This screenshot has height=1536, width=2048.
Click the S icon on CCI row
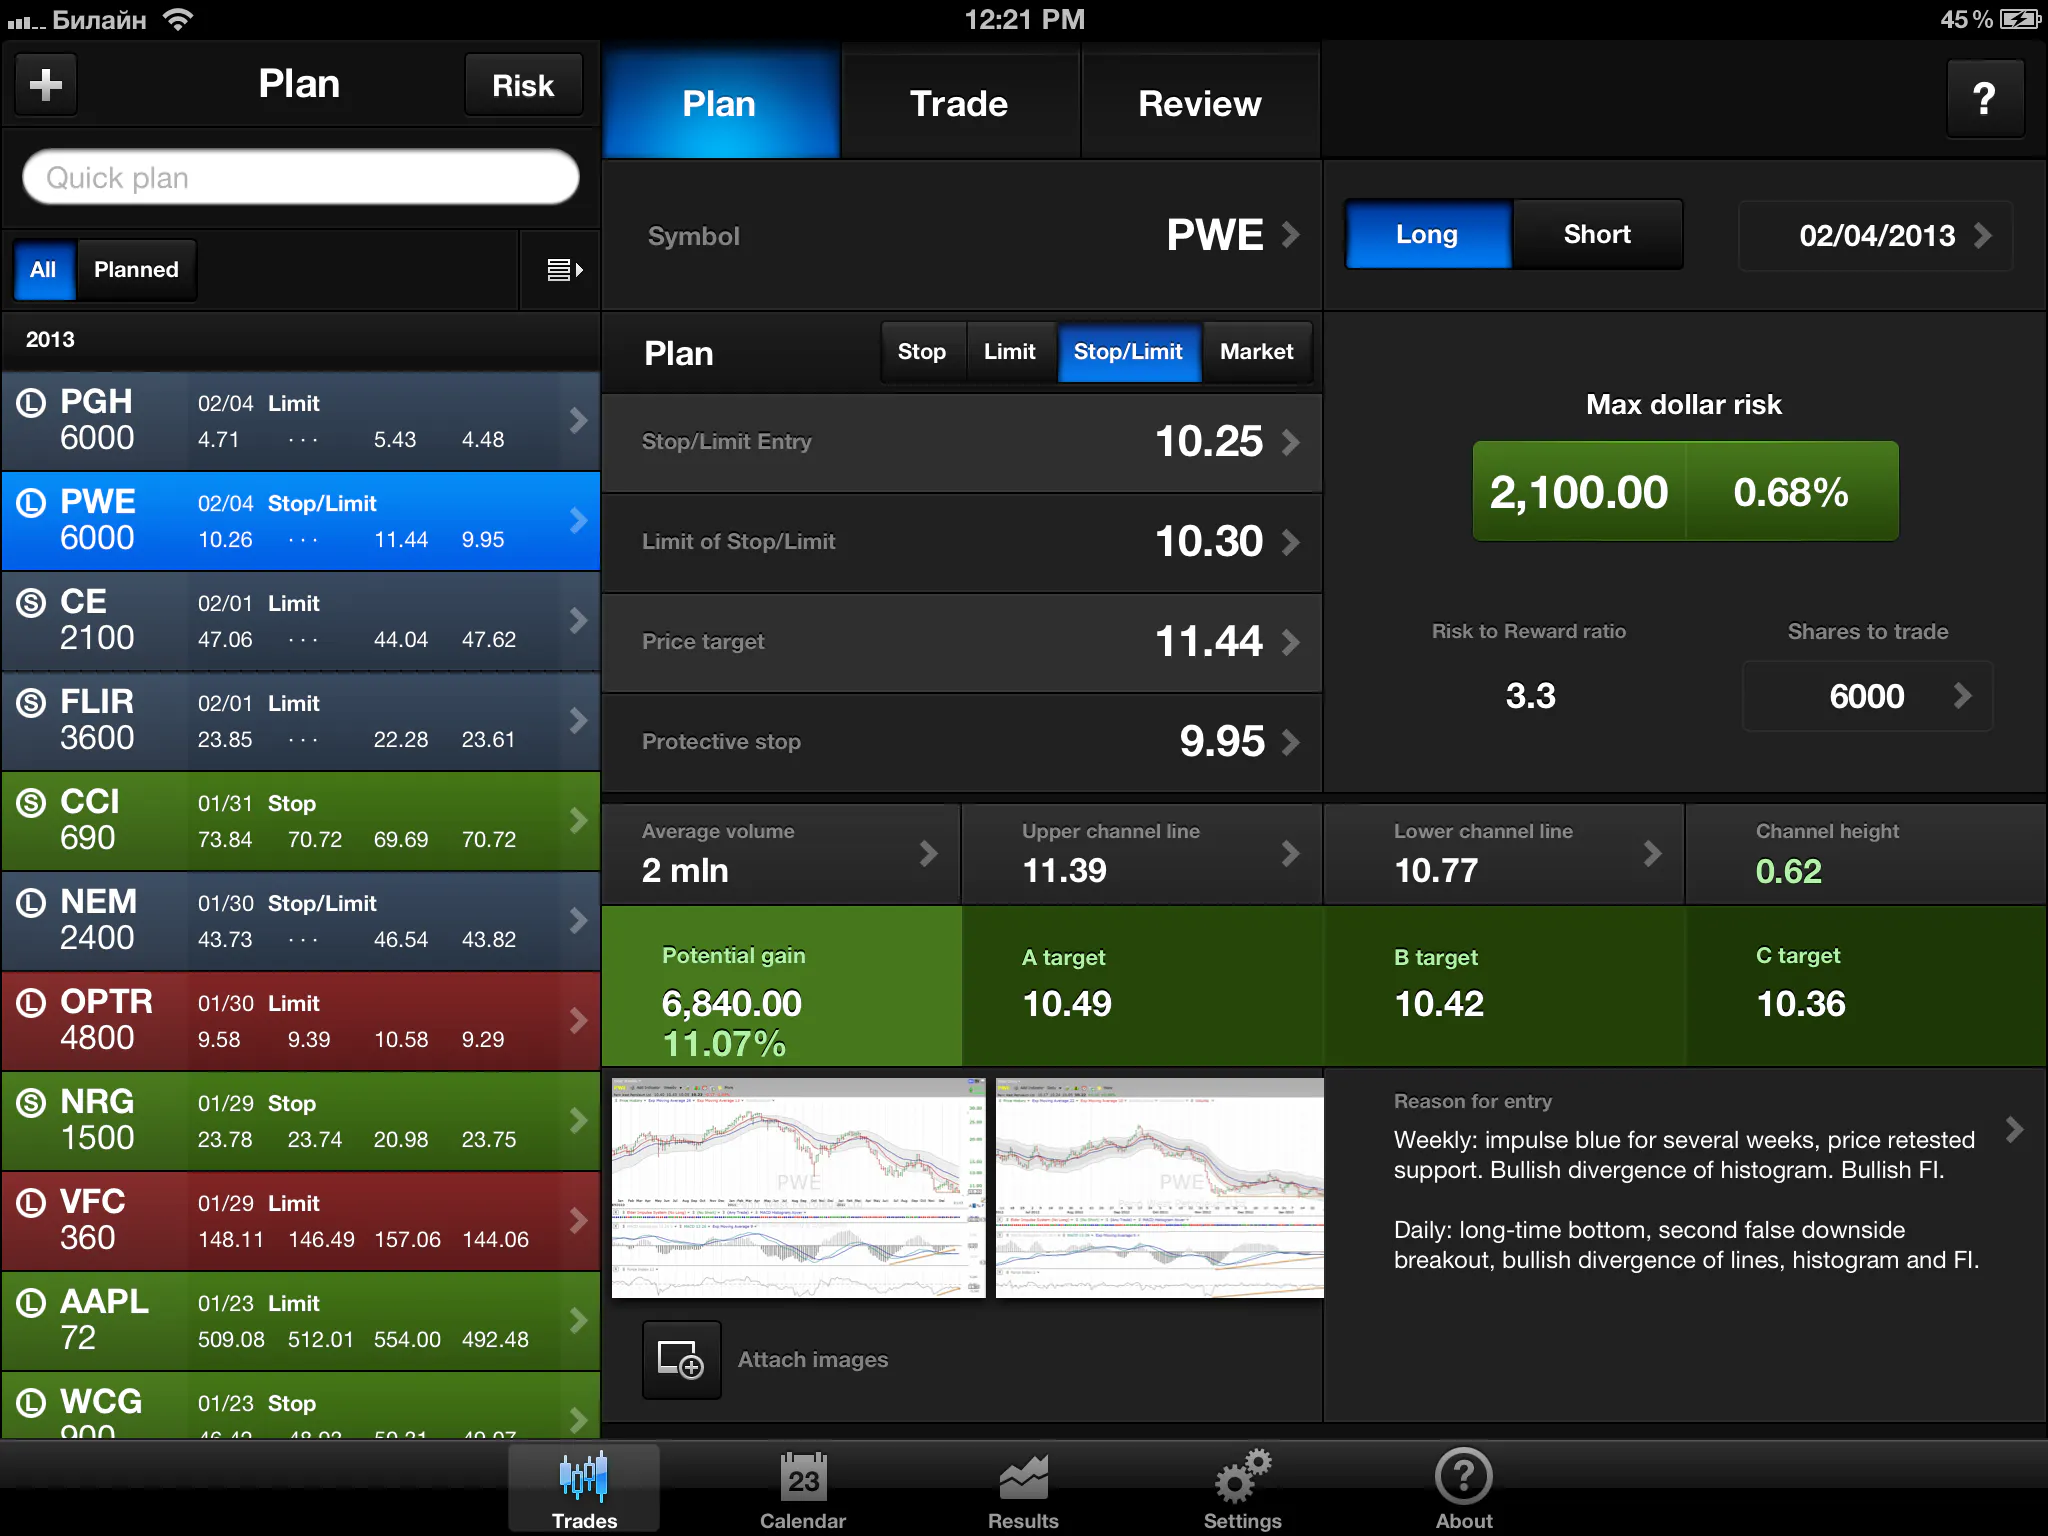tap(32, 802)
